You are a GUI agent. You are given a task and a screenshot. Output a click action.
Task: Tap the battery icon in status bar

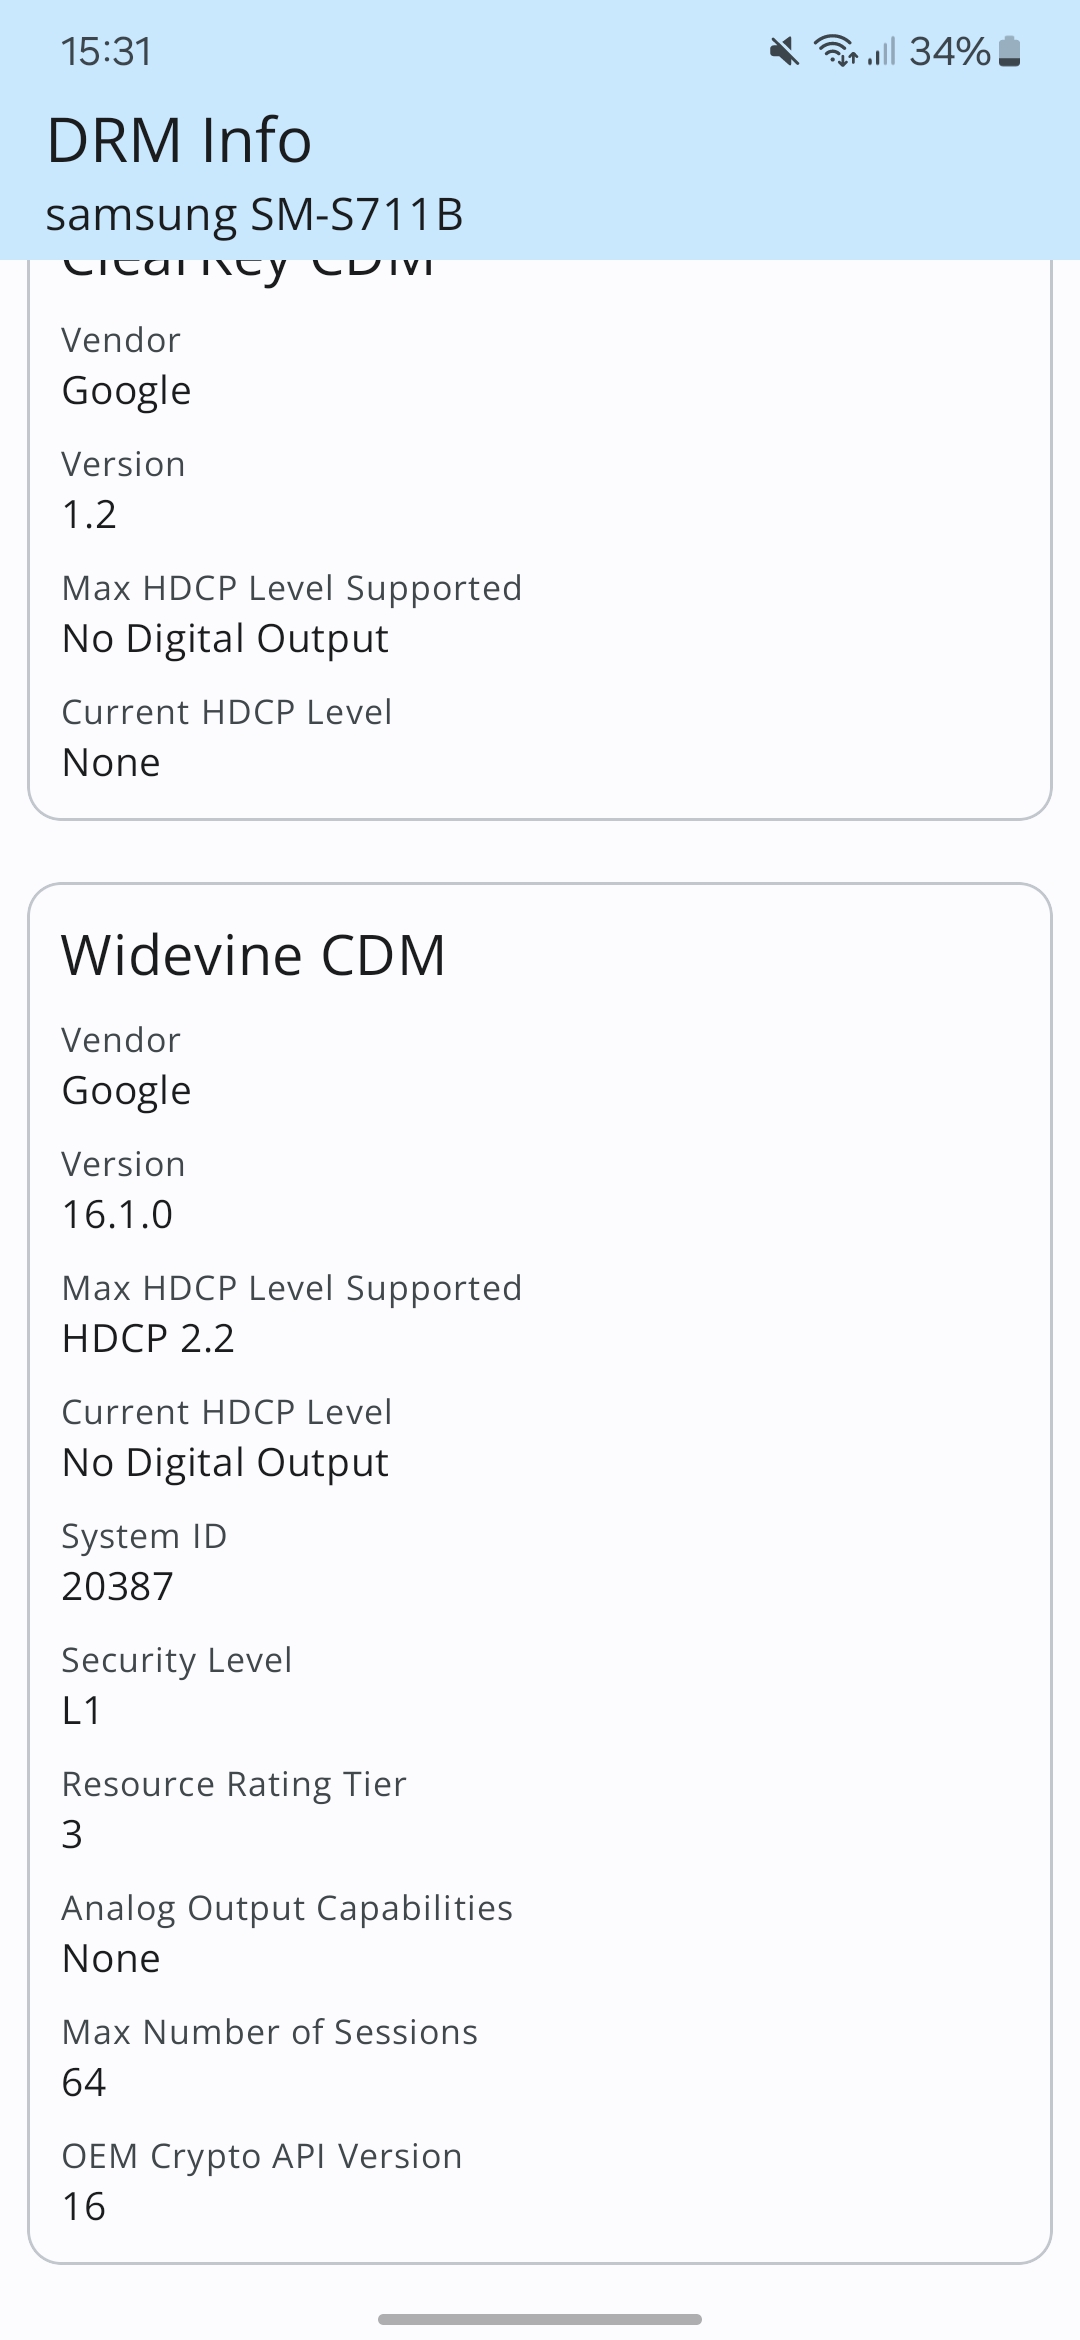(1010, 51)
